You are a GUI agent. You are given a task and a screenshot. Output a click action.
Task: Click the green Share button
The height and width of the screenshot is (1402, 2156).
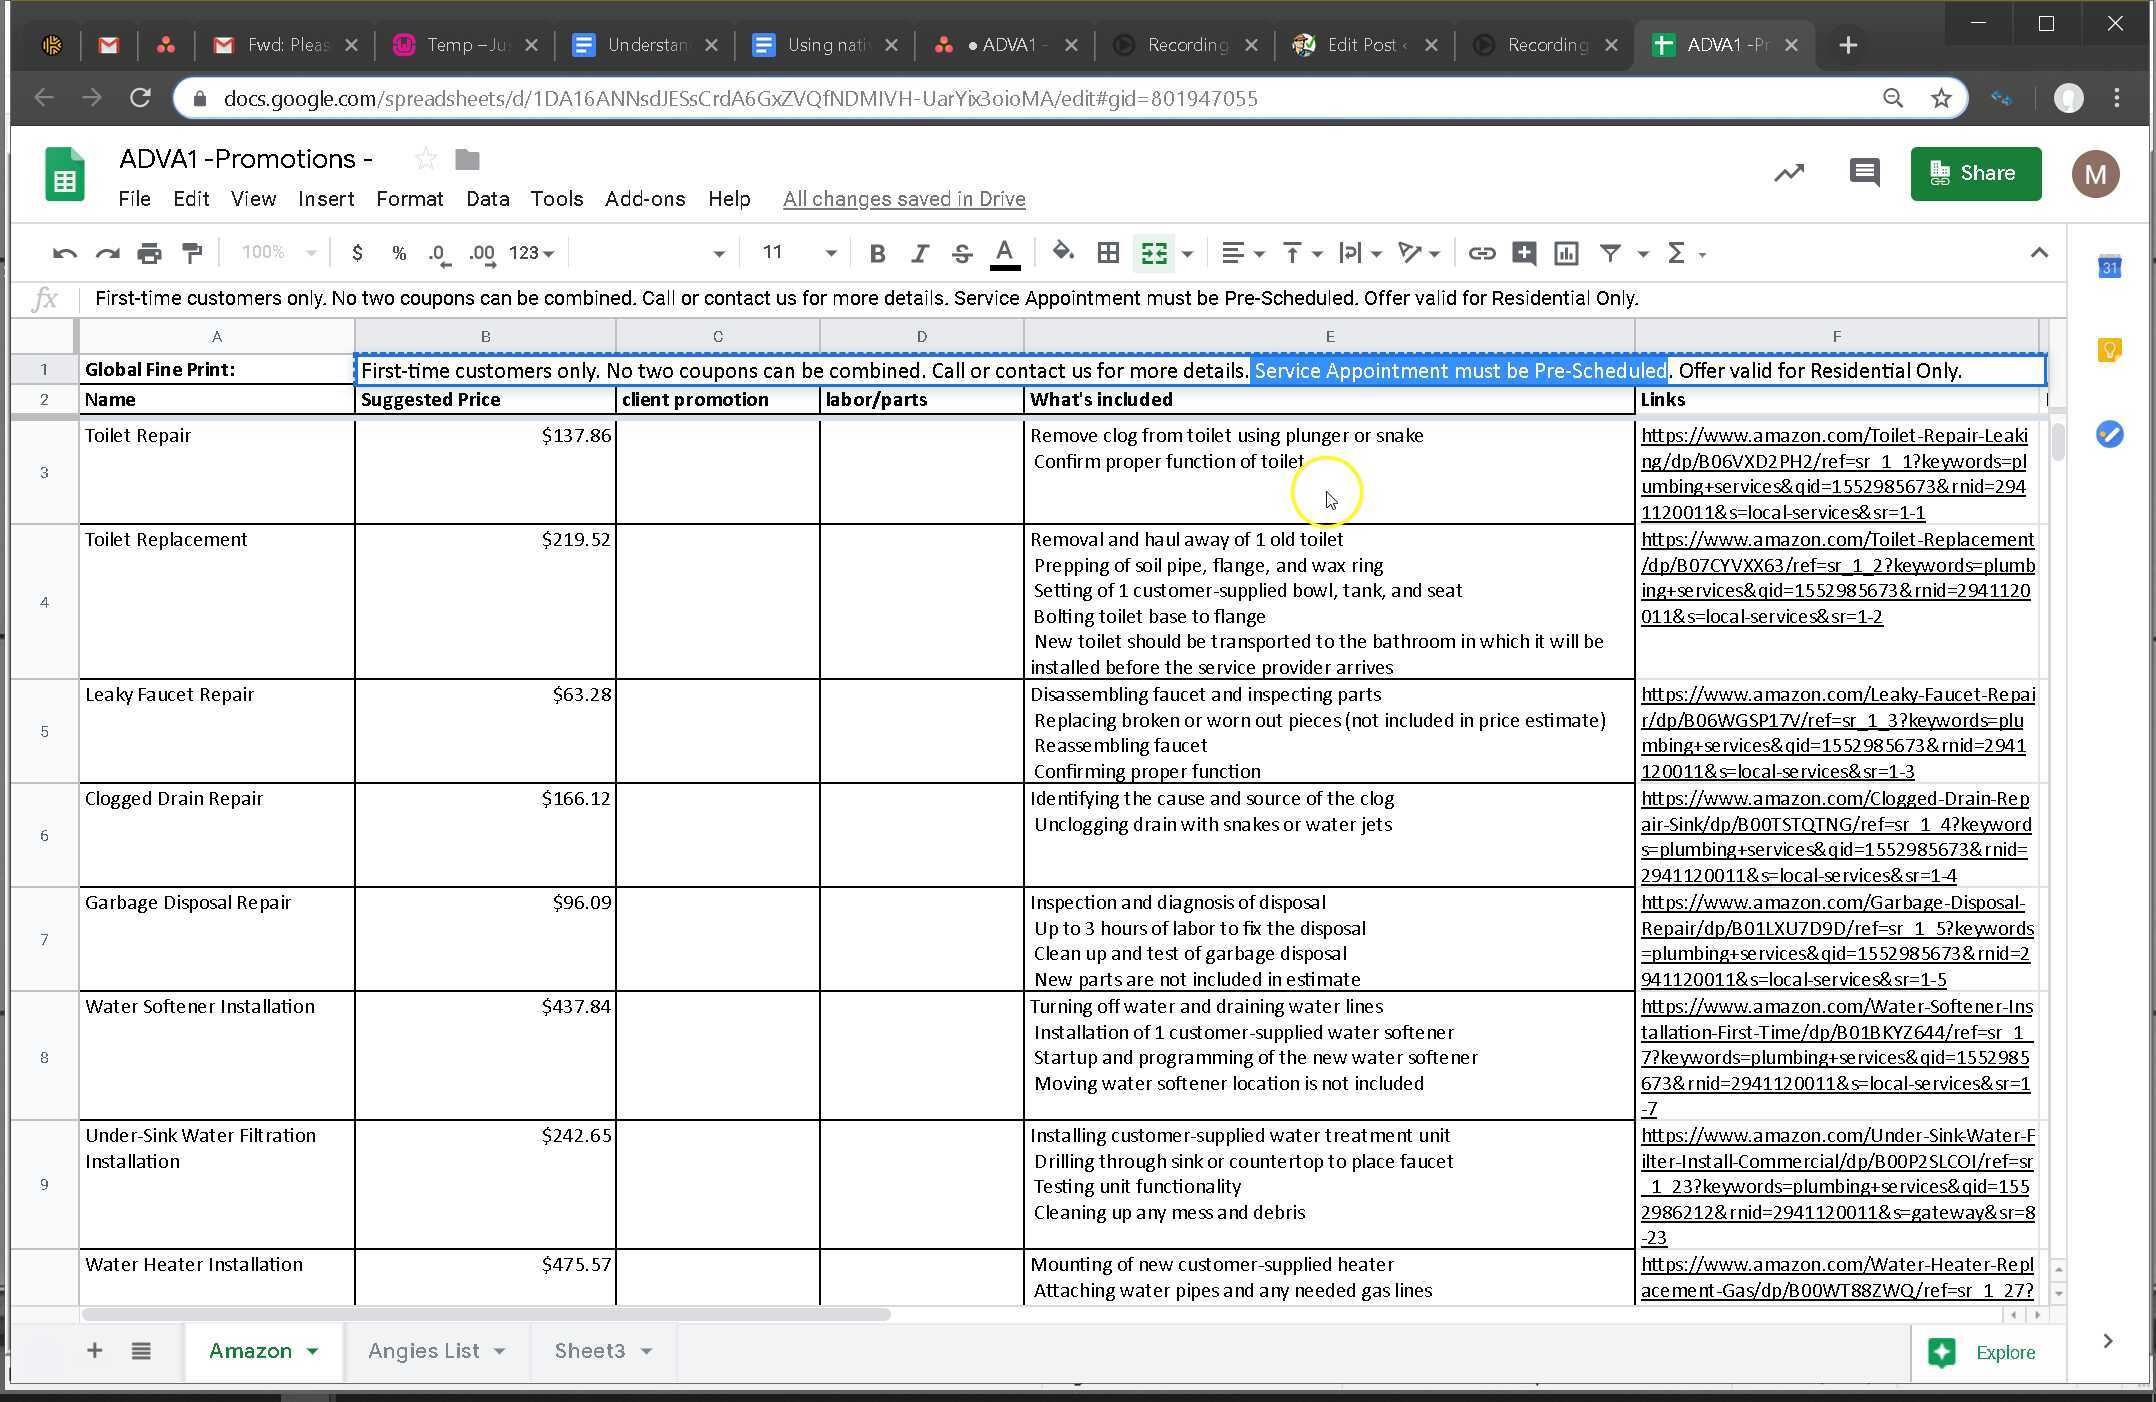coord(1975,173)
